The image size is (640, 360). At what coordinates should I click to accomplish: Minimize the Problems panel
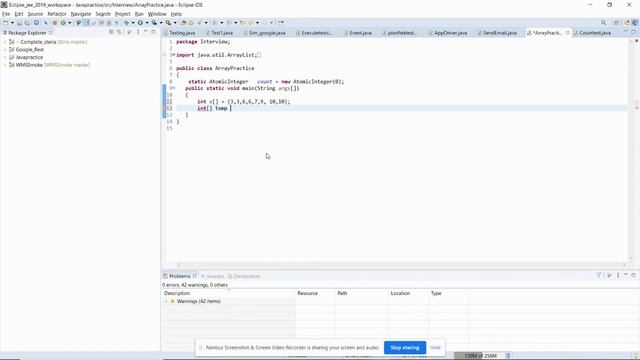(625, 275)
